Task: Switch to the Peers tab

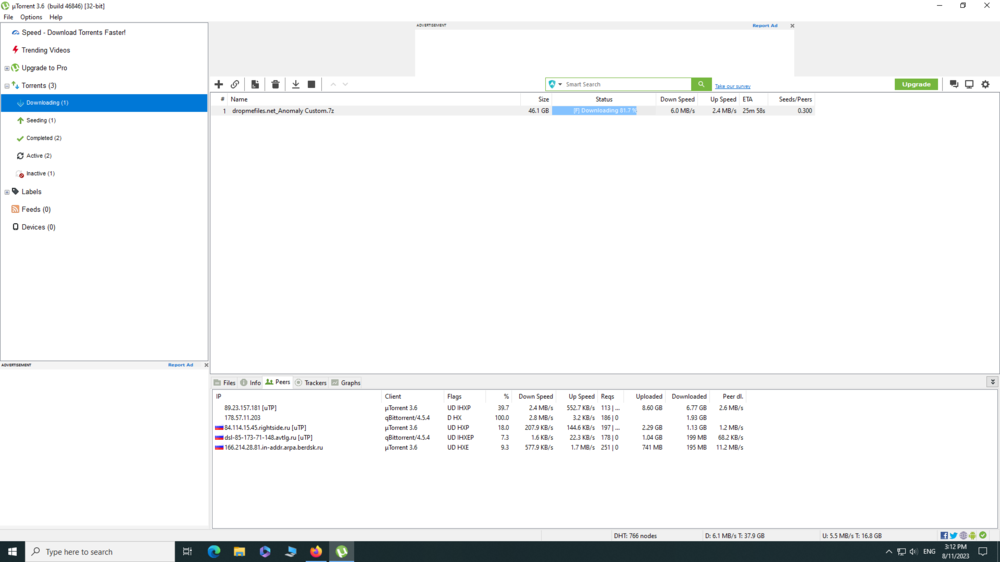Action: tap(278, 382)
